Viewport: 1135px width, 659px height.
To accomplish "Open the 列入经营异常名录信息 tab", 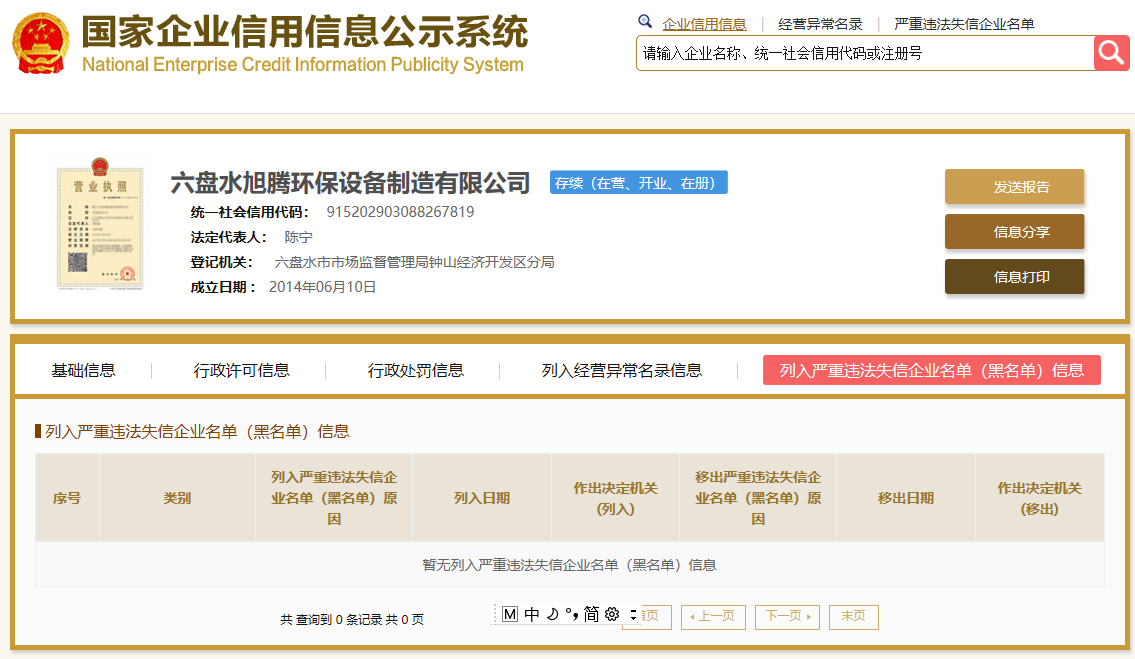I will click(622, 371).
